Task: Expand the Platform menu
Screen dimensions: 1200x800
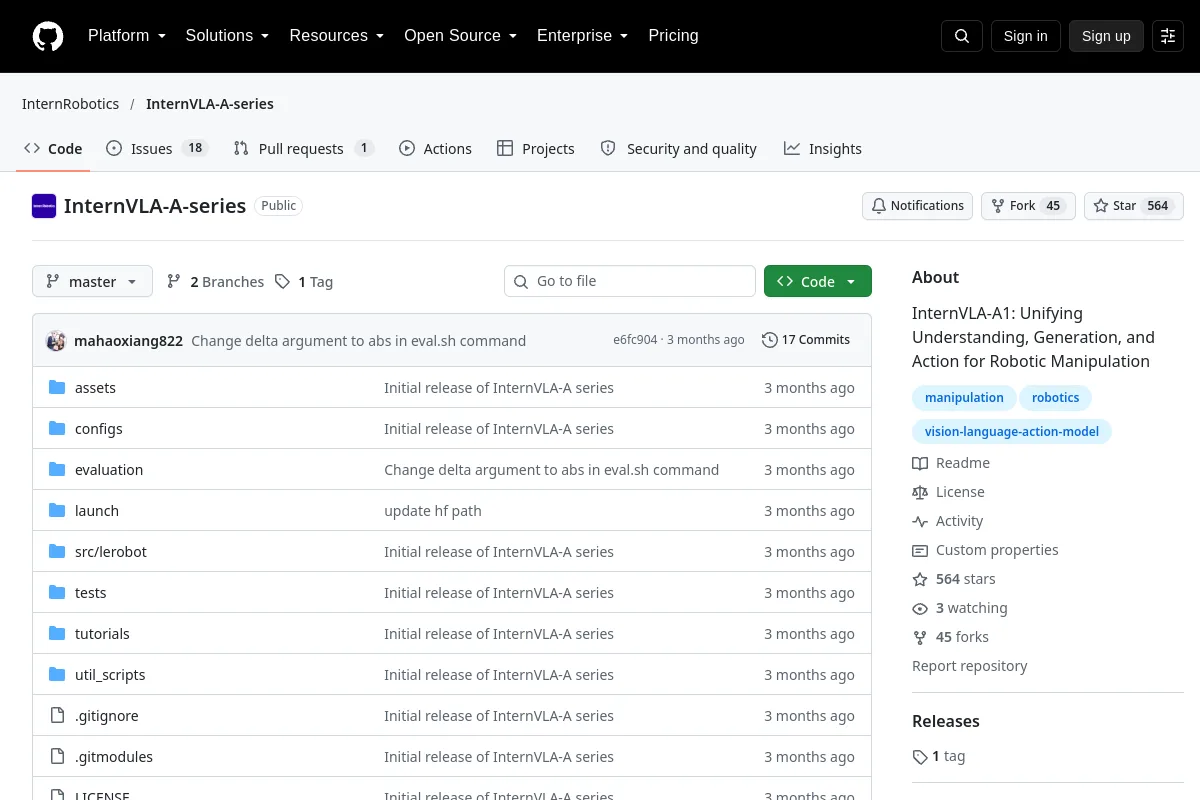Action: [126, 36]
